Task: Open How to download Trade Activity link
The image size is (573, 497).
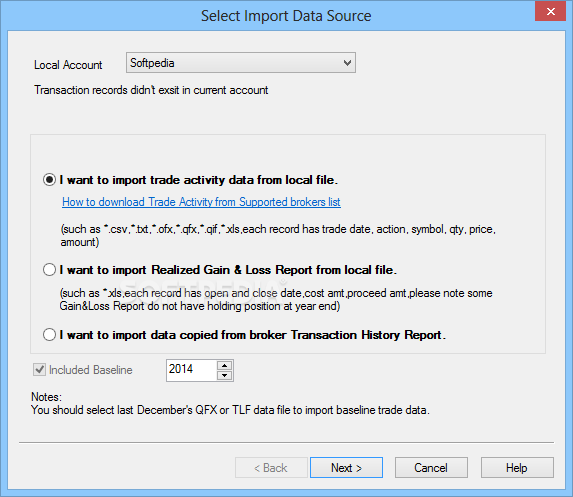Action: [x=201, y=202]
